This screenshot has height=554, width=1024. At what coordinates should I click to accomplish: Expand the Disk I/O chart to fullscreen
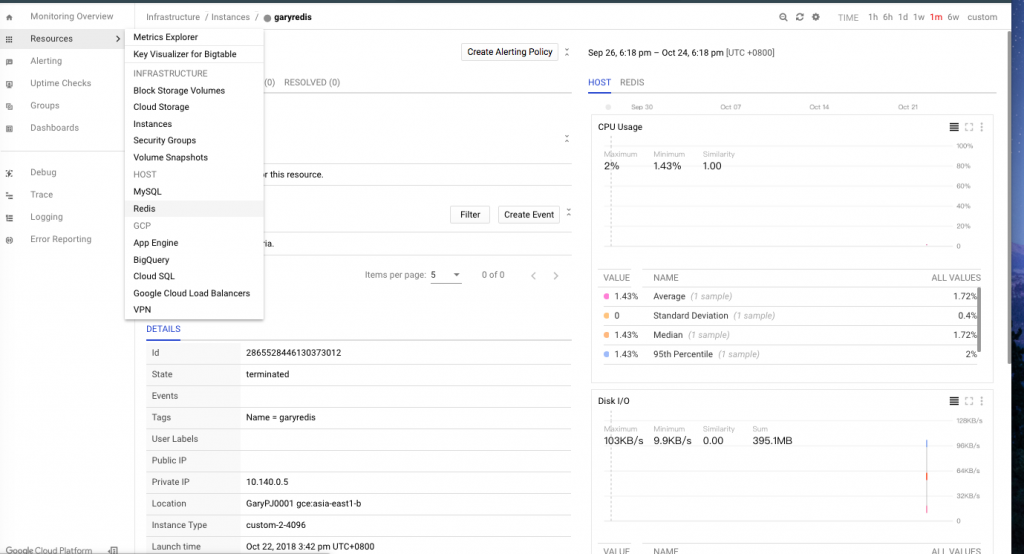tap(969, 400)
